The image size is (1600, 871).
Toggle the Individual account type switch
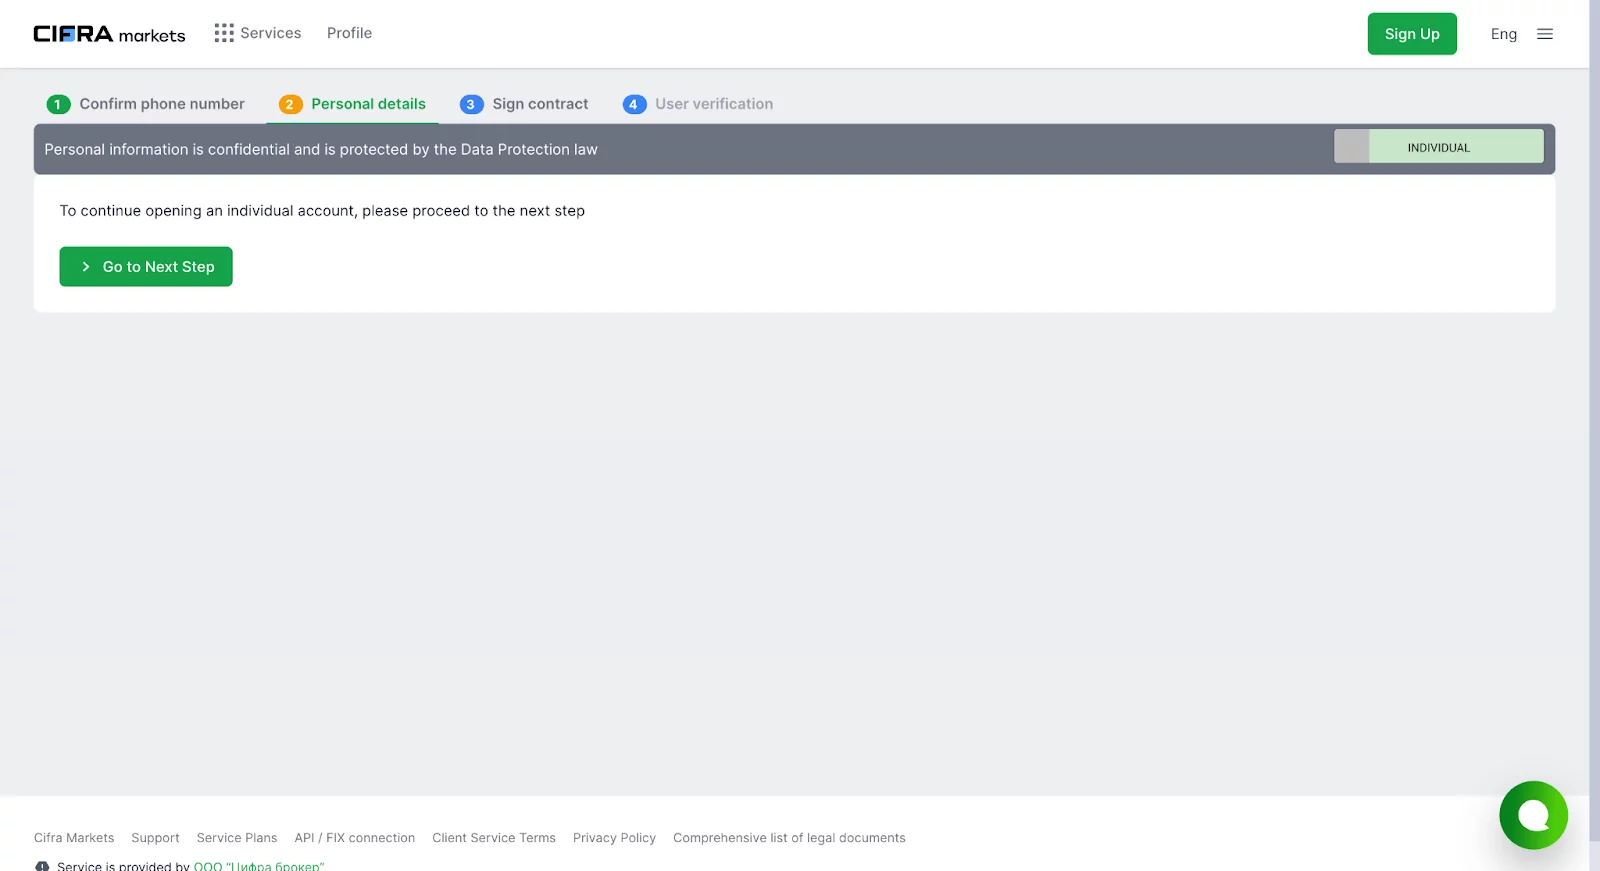[x=1438, y=147]
